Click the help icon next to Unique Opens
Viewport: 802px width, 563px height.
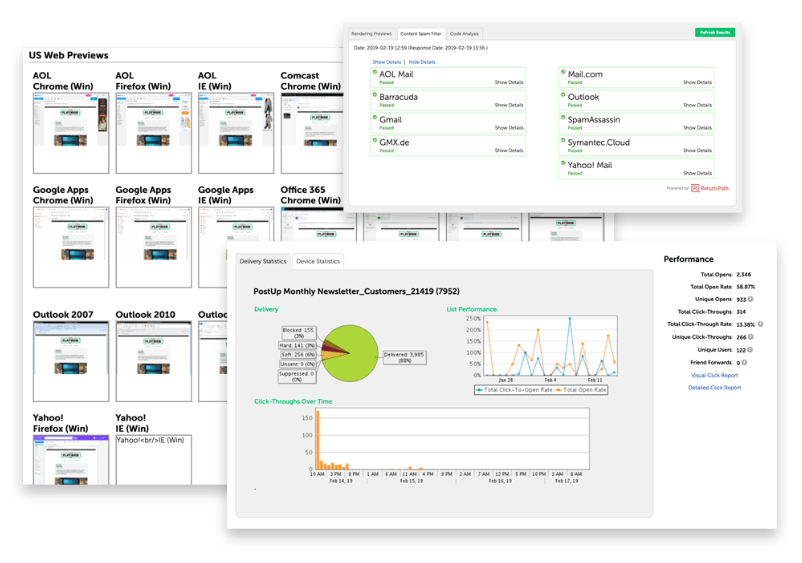751,299
